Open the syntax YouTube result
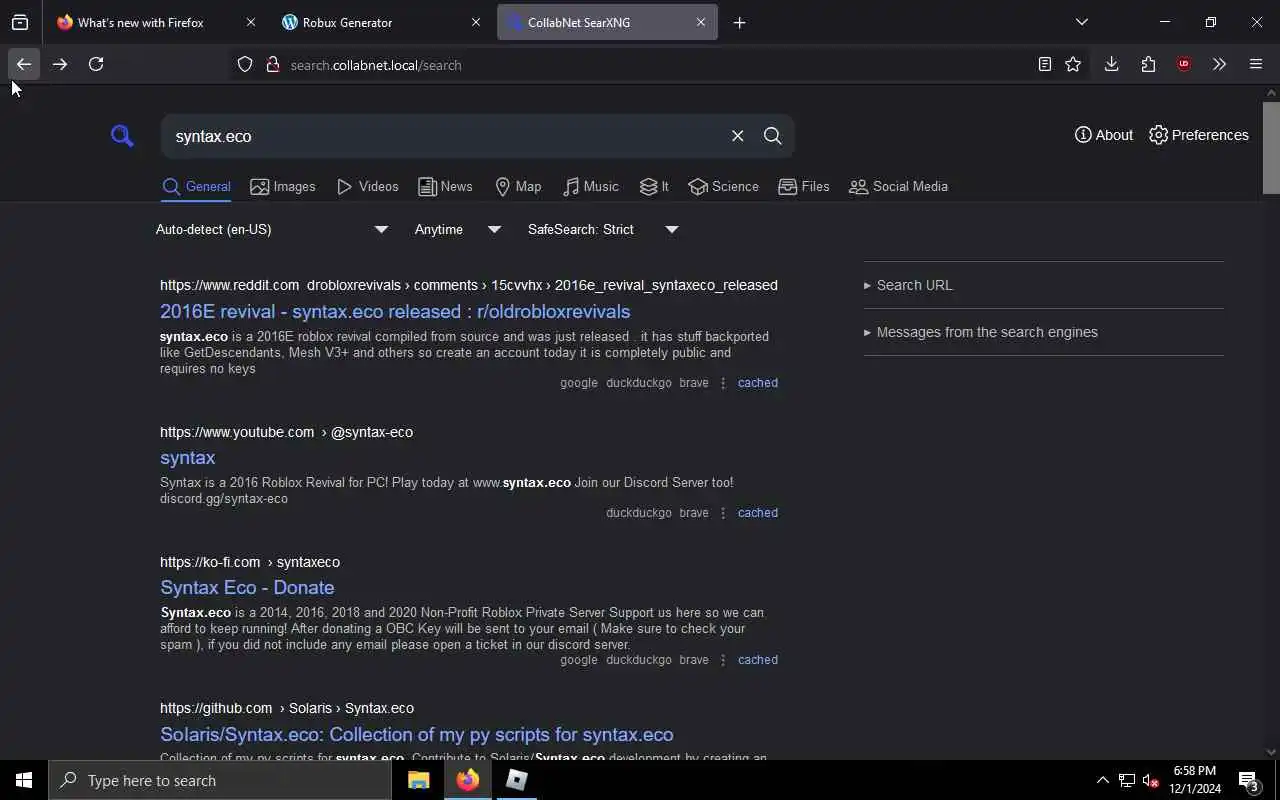Screen dimensions: 1280x800 (x=187, y=457)
